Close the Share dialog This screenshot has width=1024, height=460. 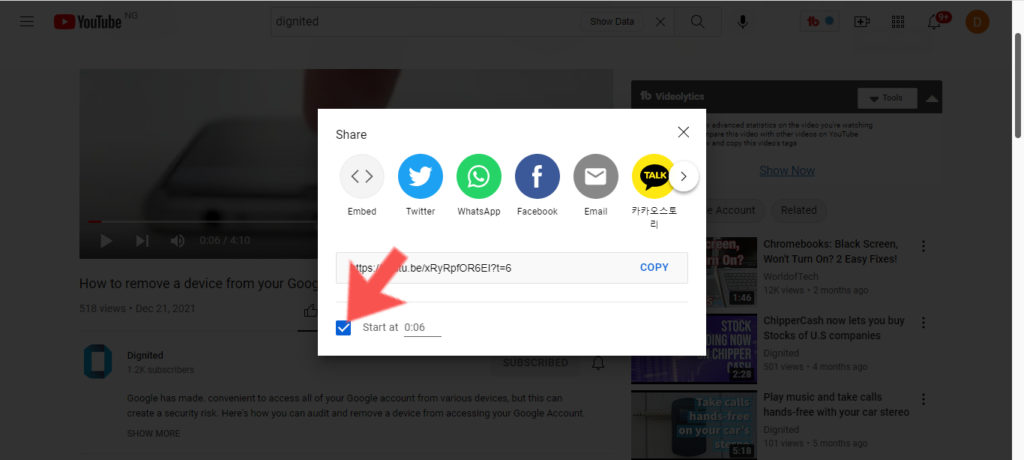click(683, 133)
